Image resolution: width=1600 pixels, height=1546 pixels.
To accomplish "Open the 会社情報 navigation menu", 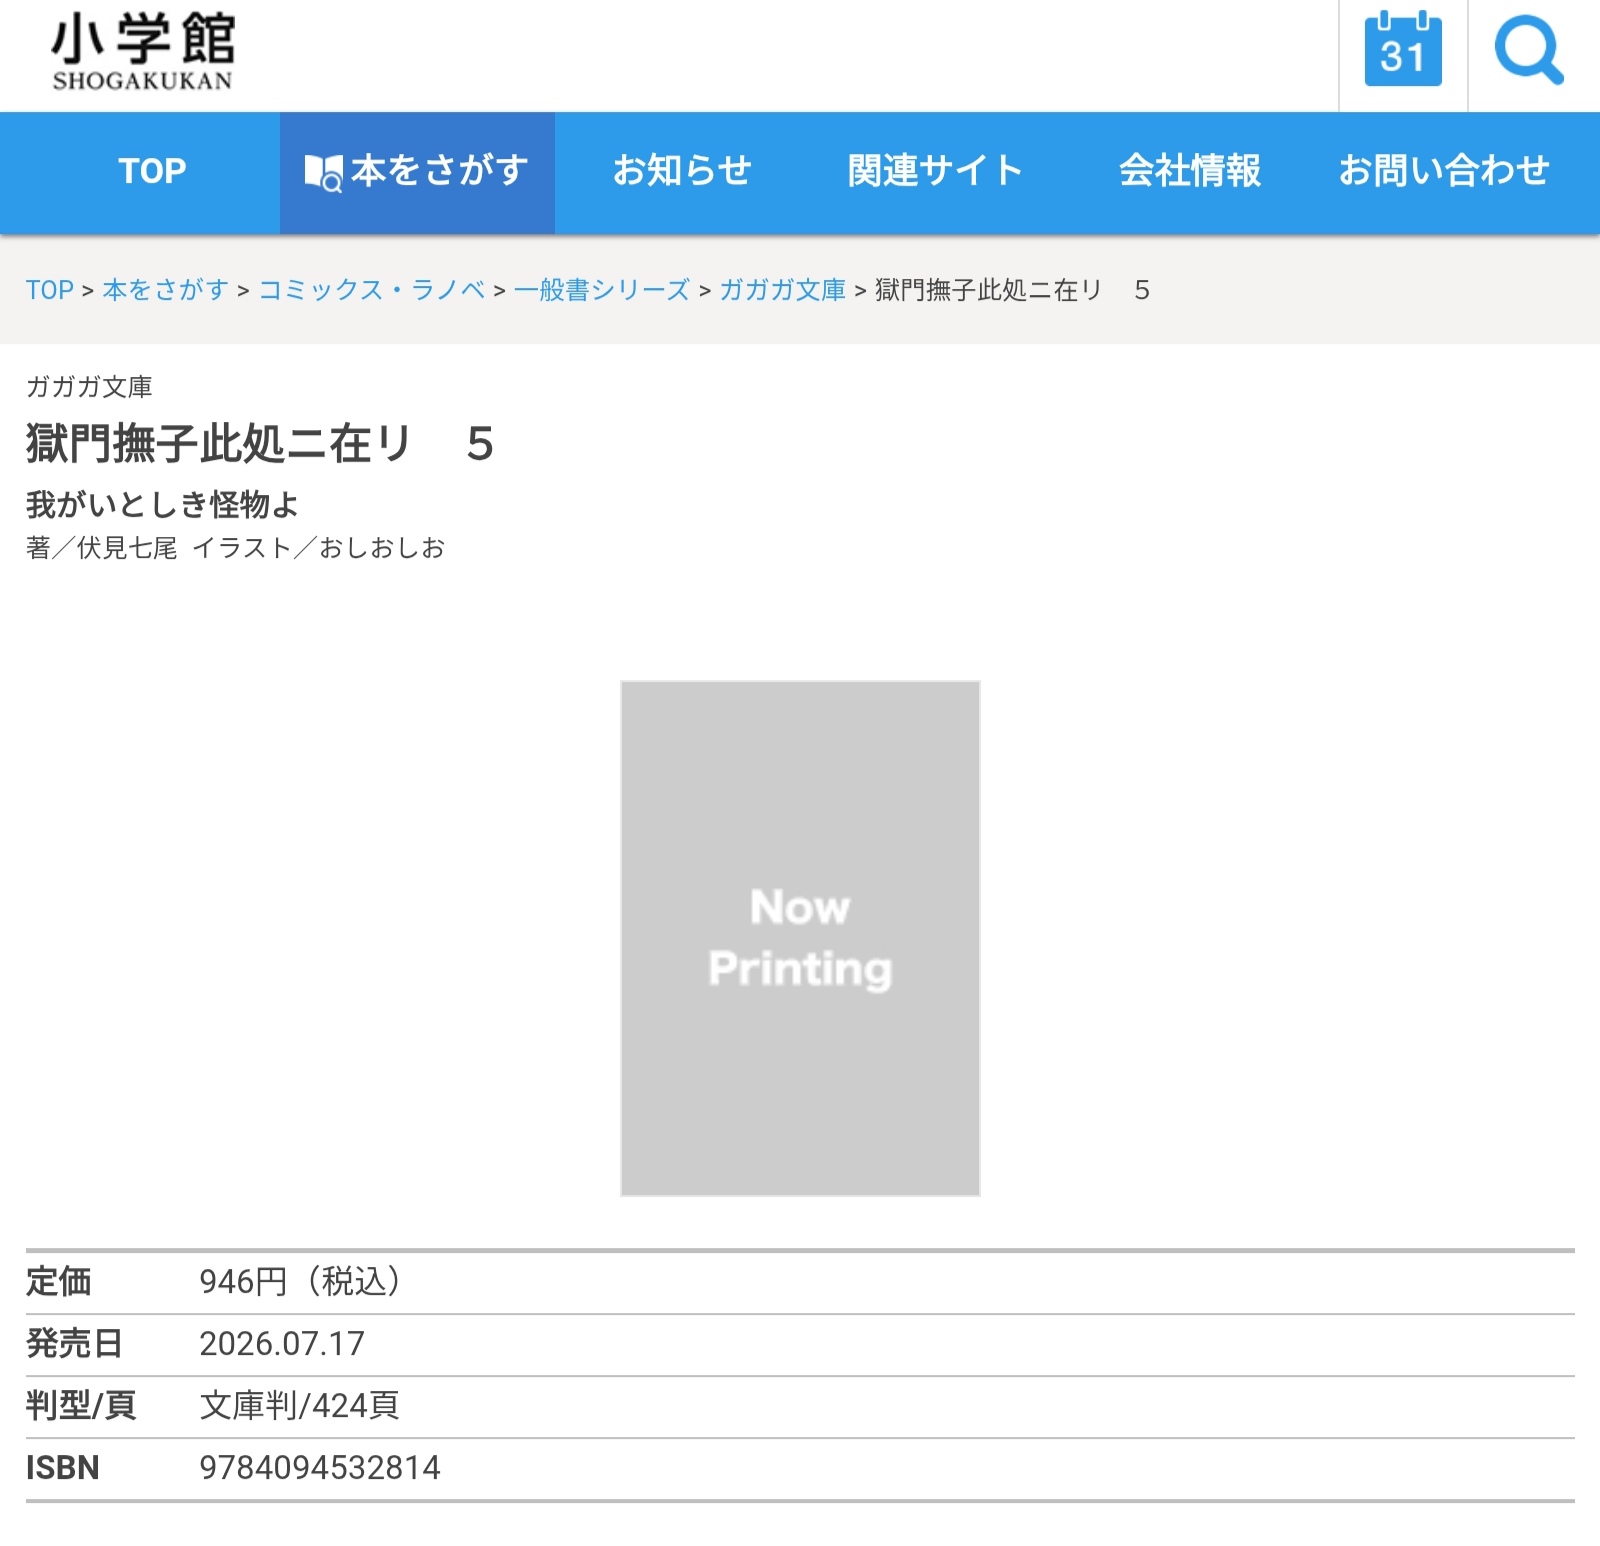I will coord(1190,171).
